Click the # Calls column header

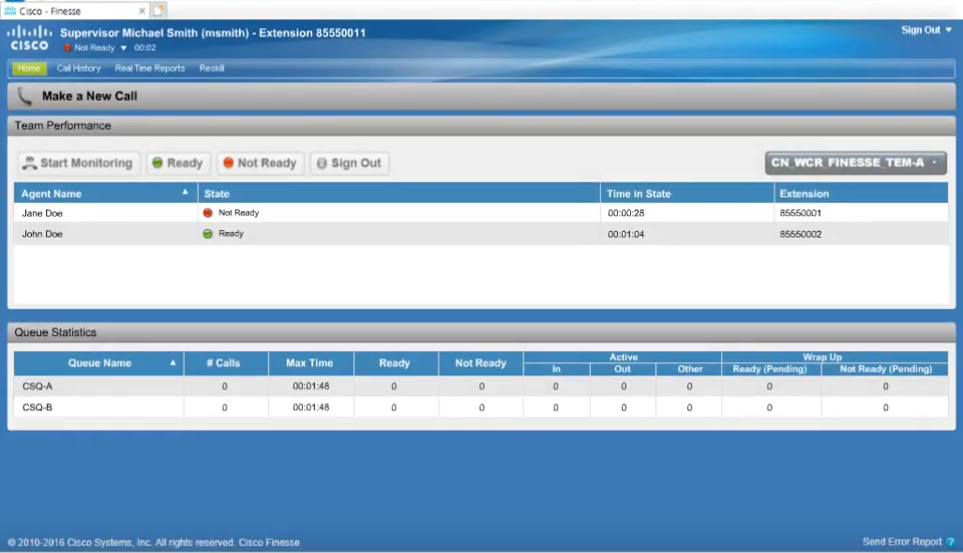click(x=226, y=363)
